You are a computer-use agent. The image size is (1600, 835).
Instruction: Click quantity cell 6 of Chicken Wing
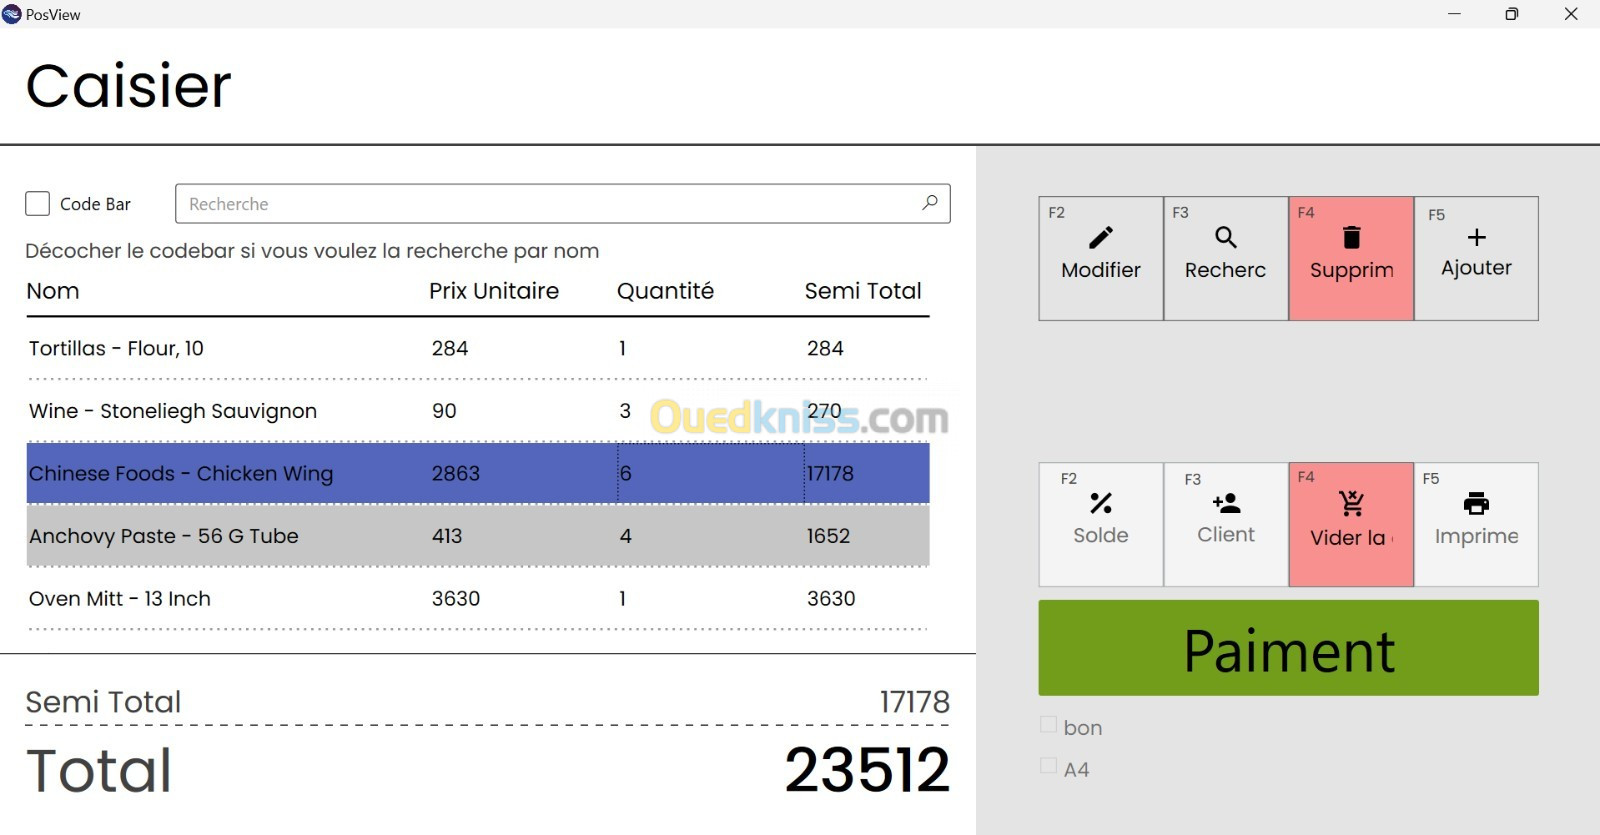coord(711,473)
